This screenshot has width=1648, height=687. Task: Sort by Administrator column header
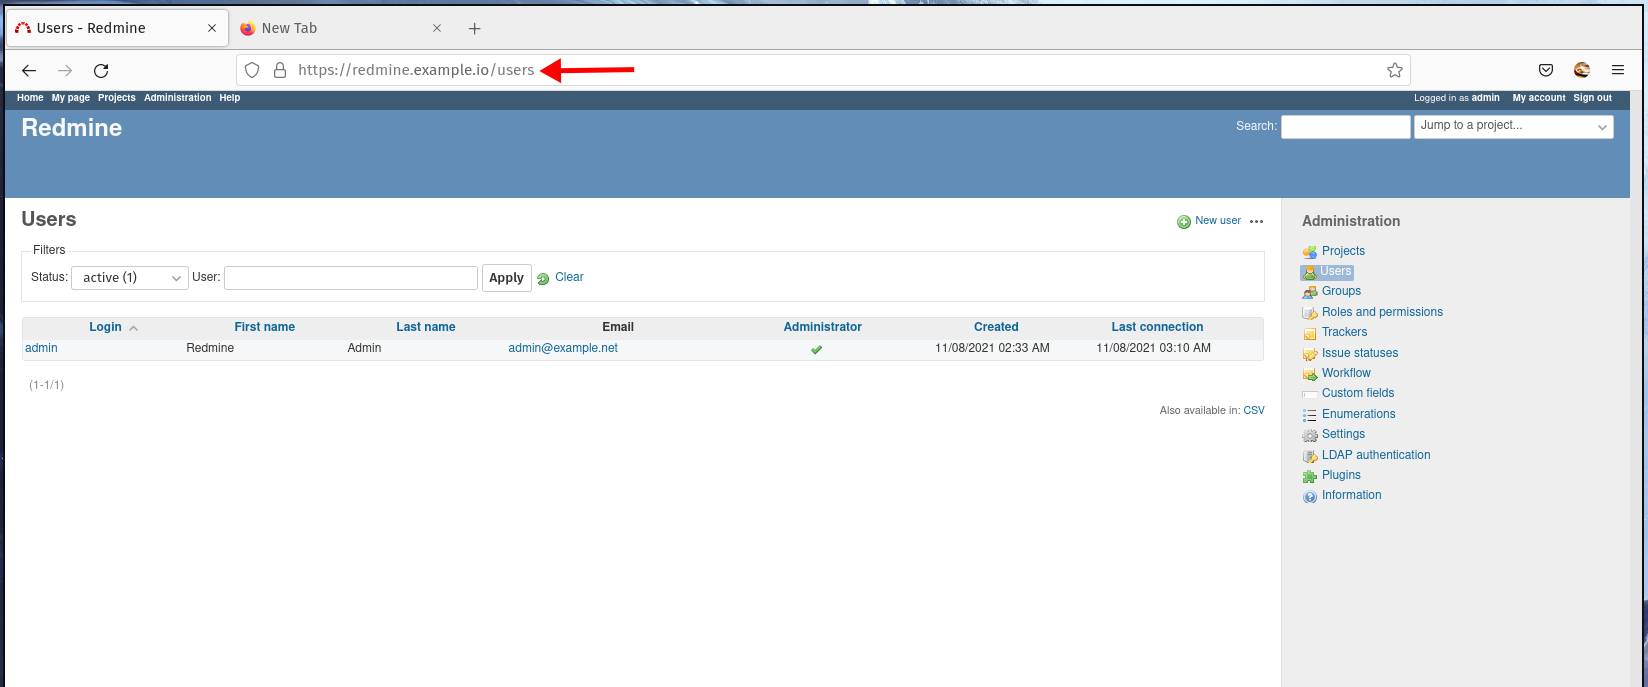(x=823, y=327)
